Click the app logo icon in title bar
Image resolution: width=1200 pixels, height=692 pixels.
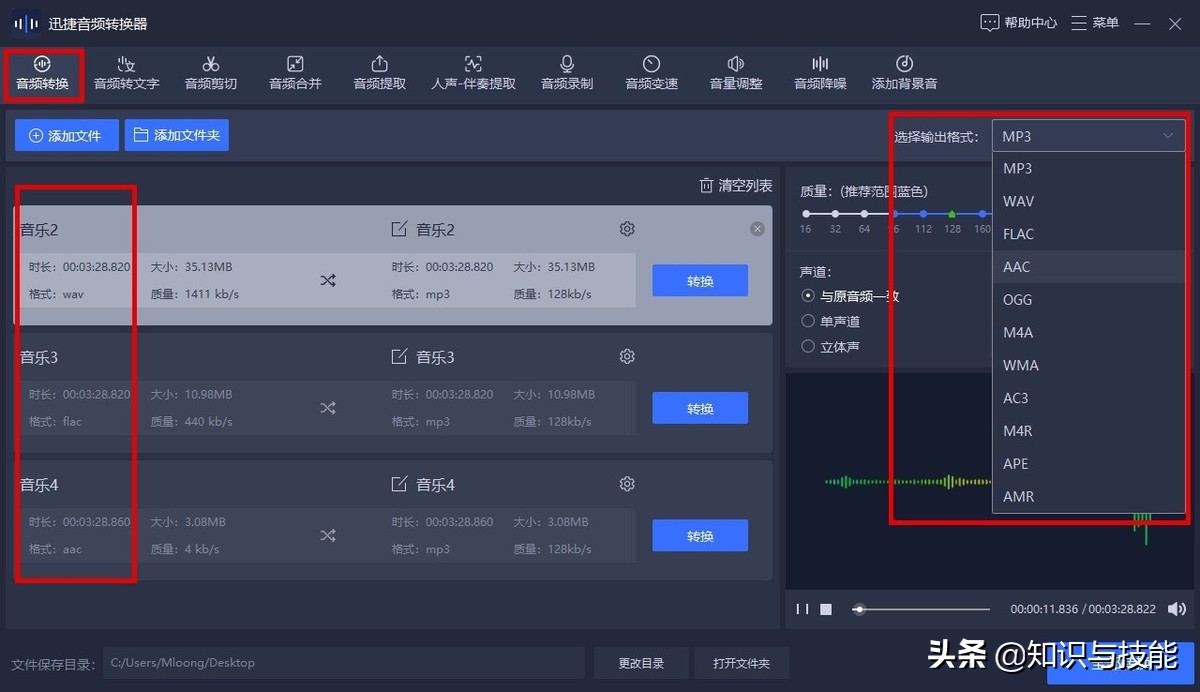[26, 23]
